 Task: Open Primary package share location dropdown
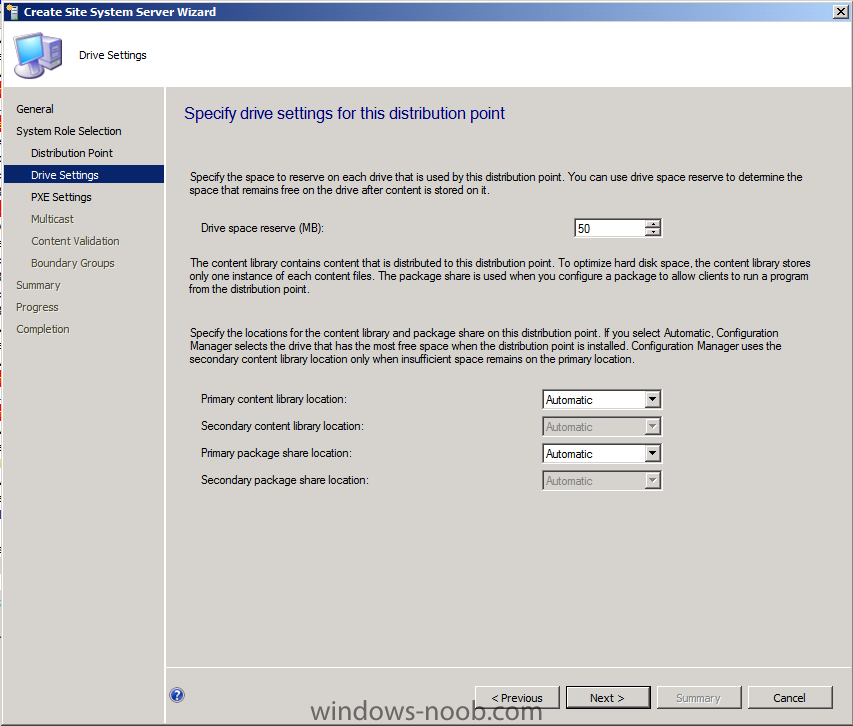602,453
